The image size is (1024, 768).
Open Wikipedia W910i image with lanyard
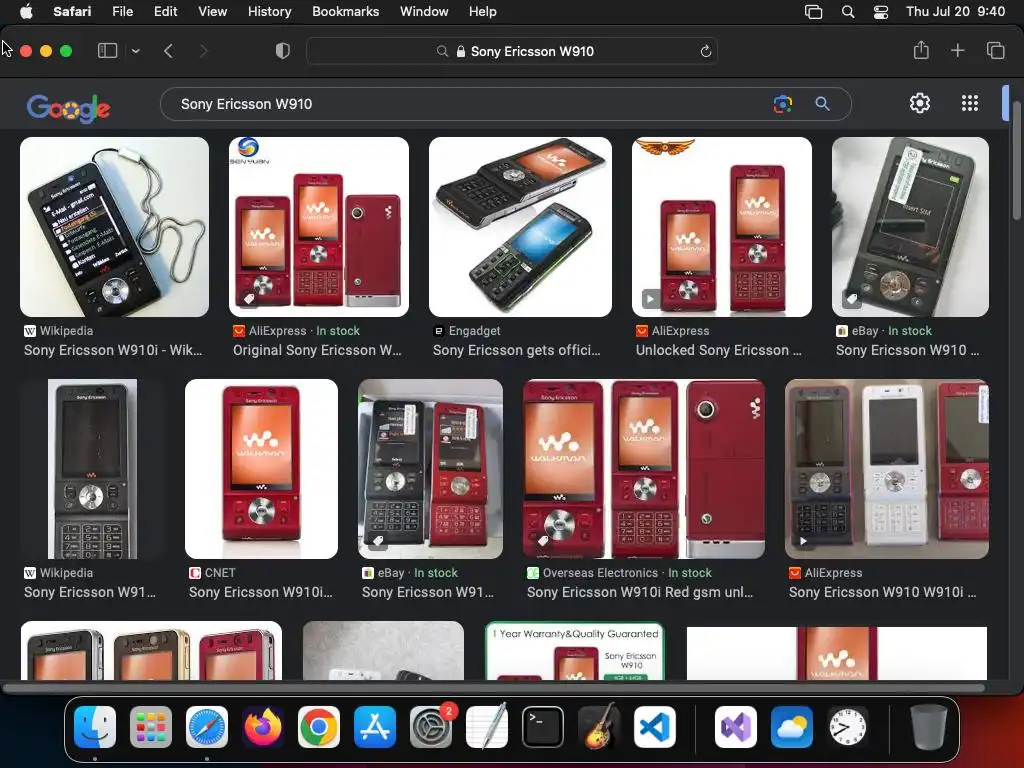[x=114, y=227]
